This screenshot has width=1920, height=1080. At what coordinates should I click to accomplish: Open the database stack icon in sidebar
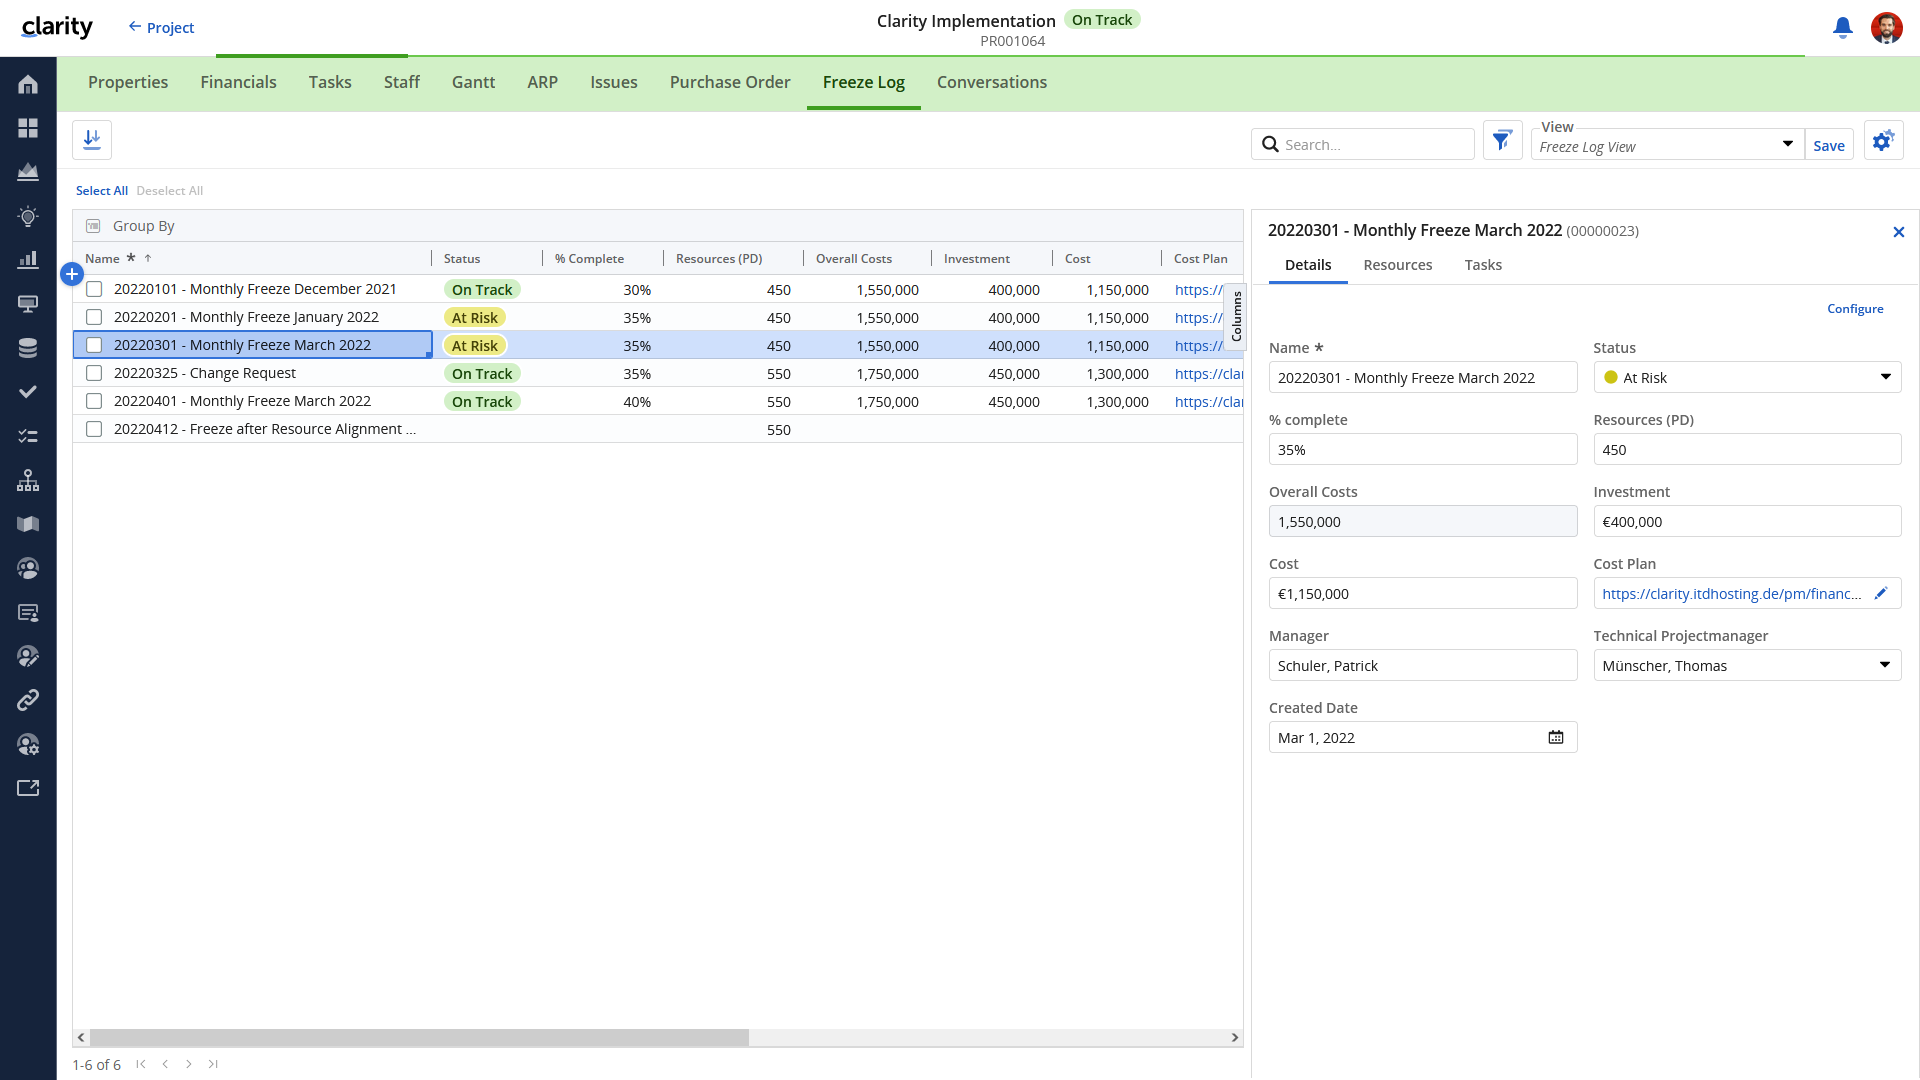28,348
